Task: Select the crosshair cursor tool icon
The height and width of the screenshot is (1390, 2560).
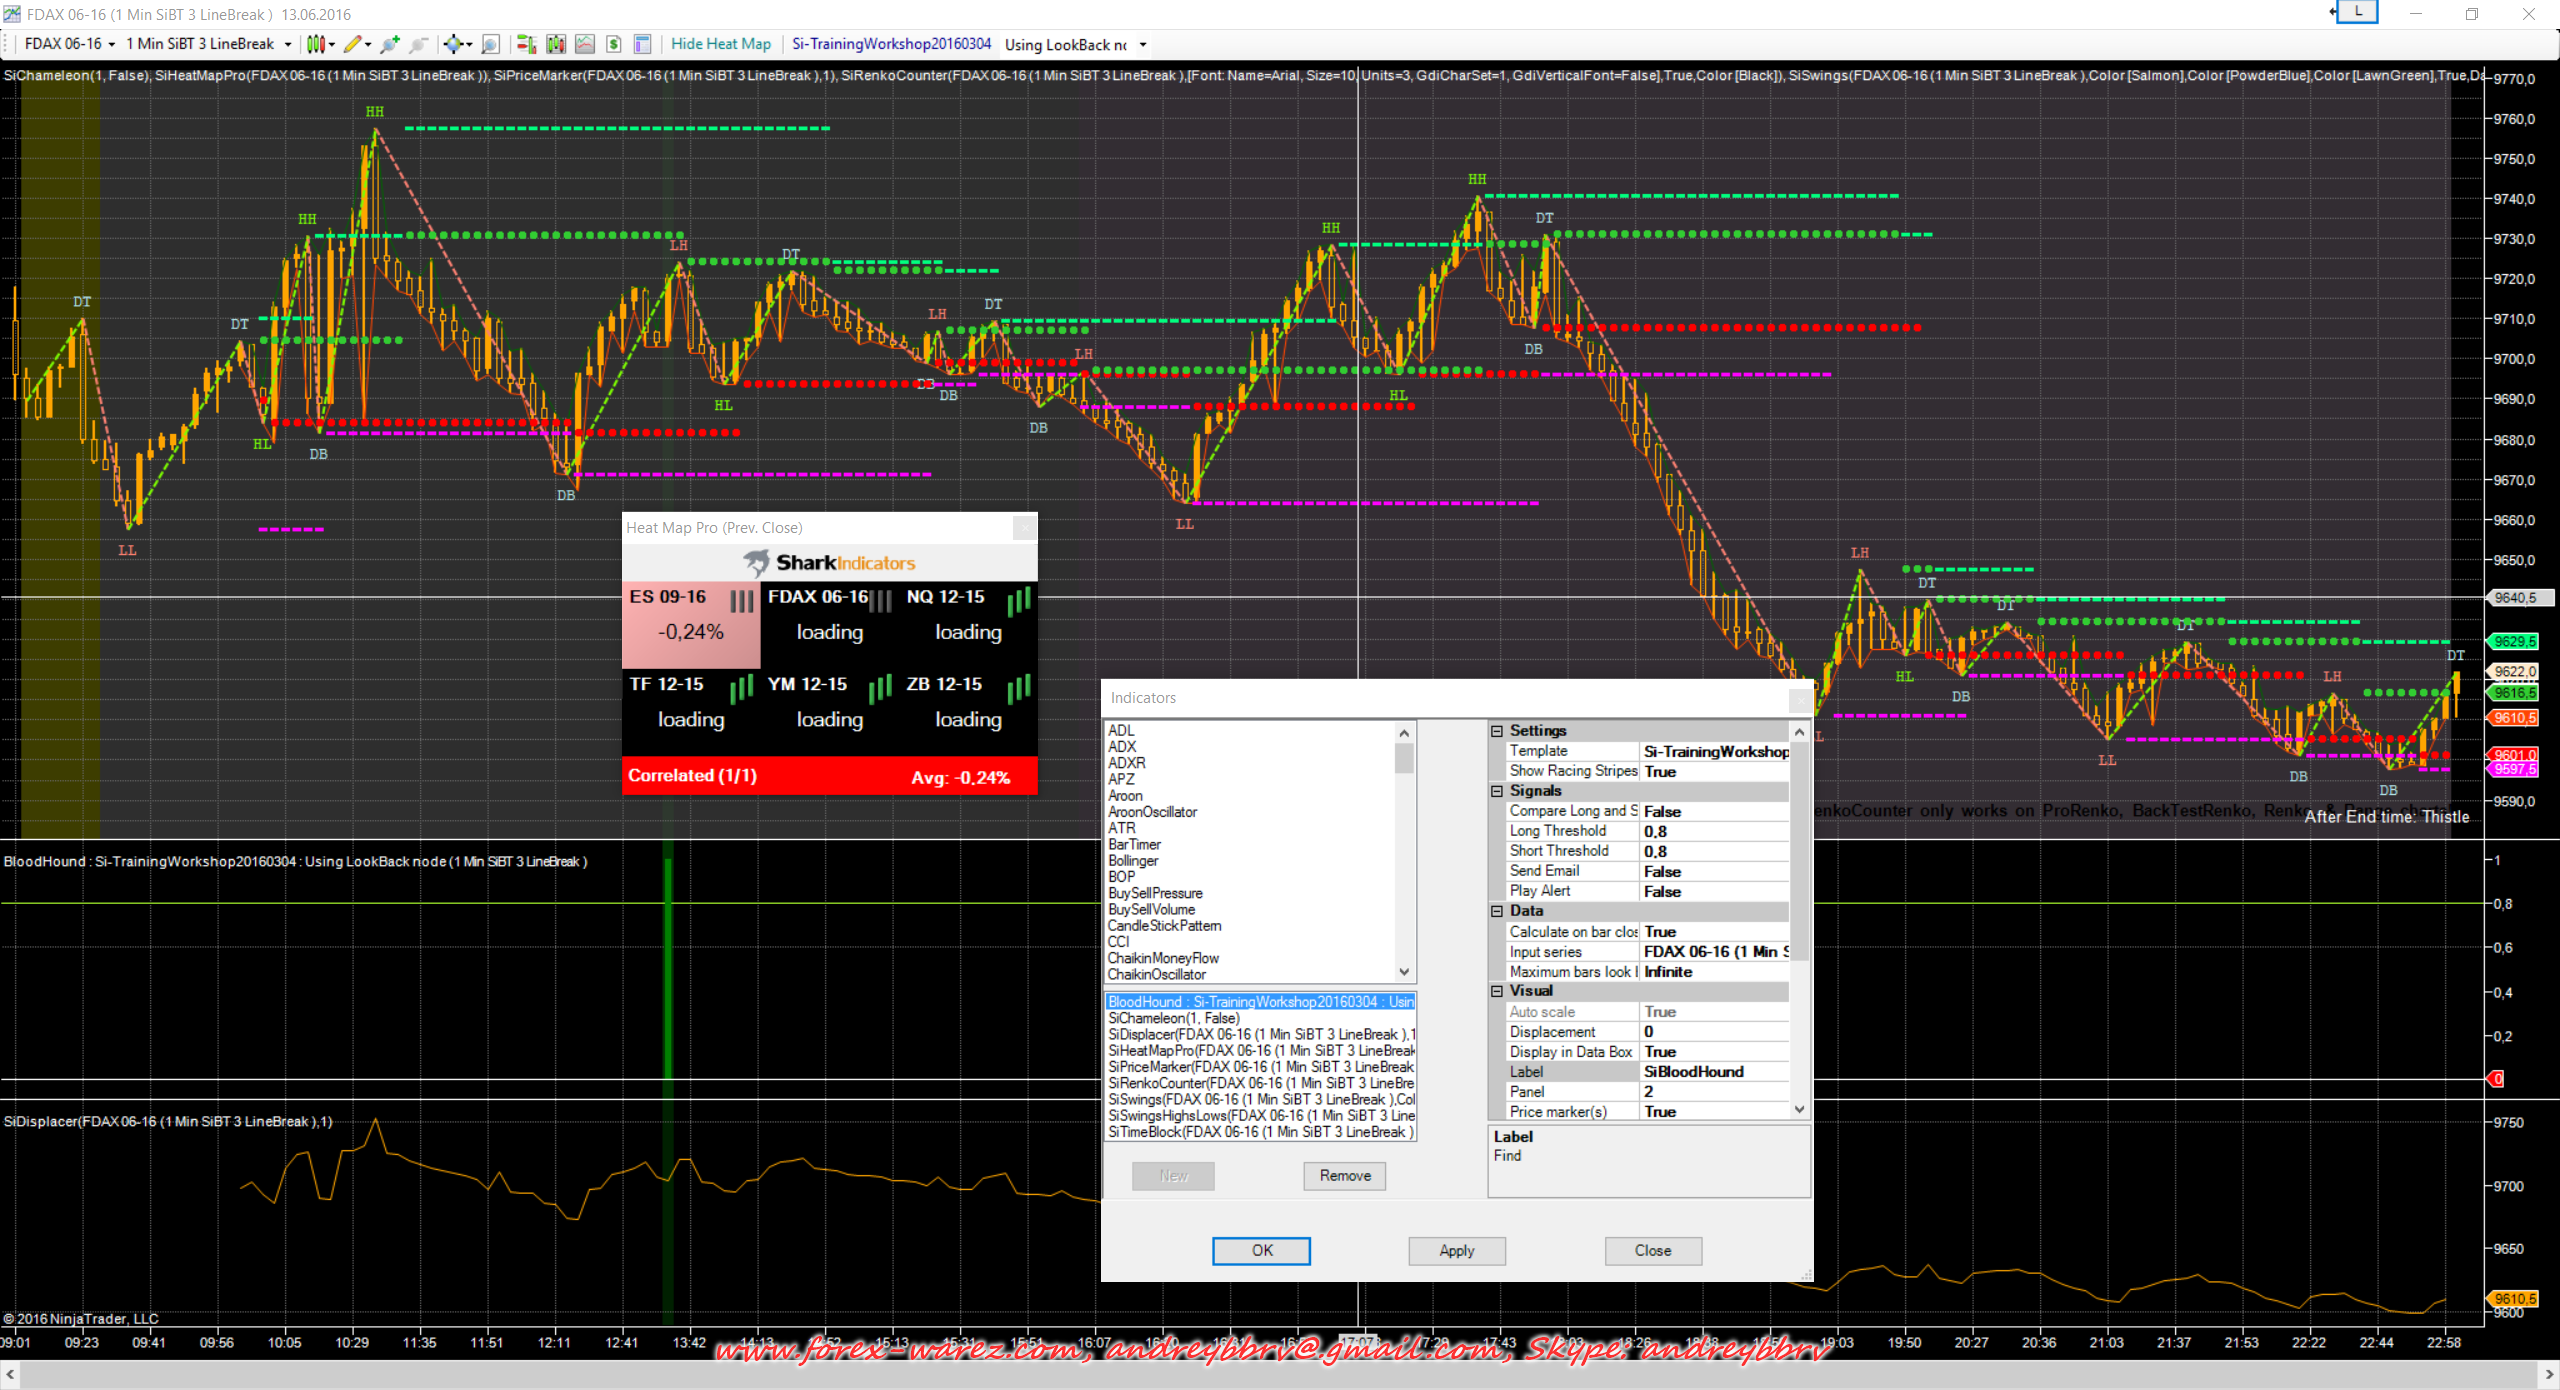Action: coord(454,44)
